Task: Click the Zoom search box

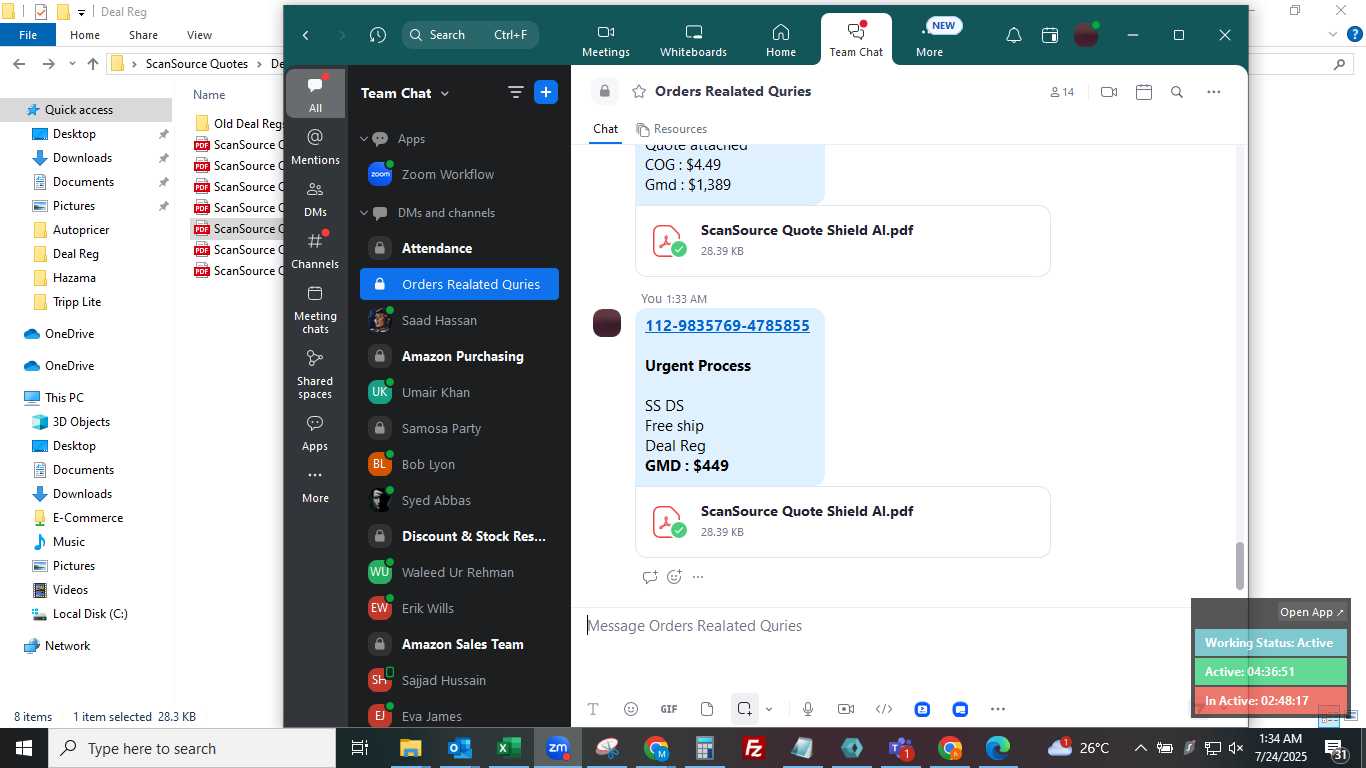Action: click(470, 35)
